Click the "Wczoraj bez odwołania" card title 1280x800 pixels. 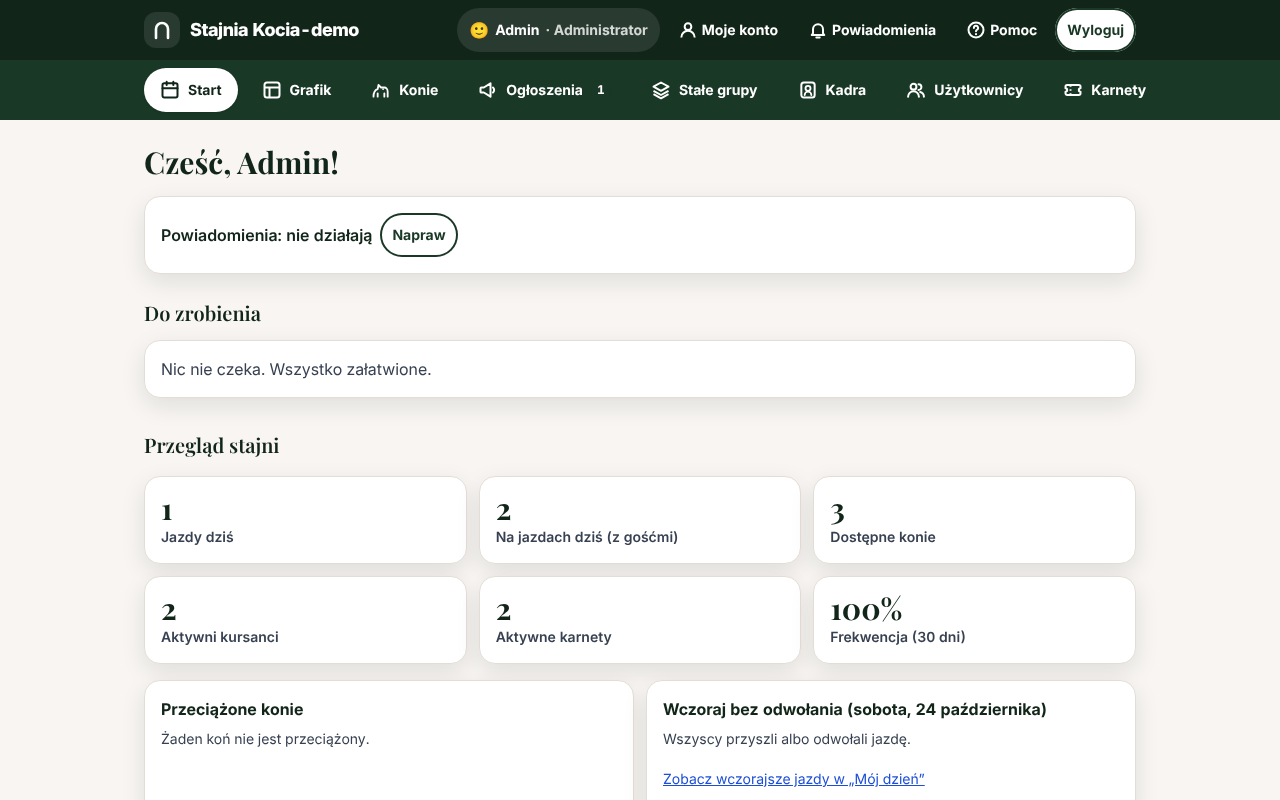[855, 709]
